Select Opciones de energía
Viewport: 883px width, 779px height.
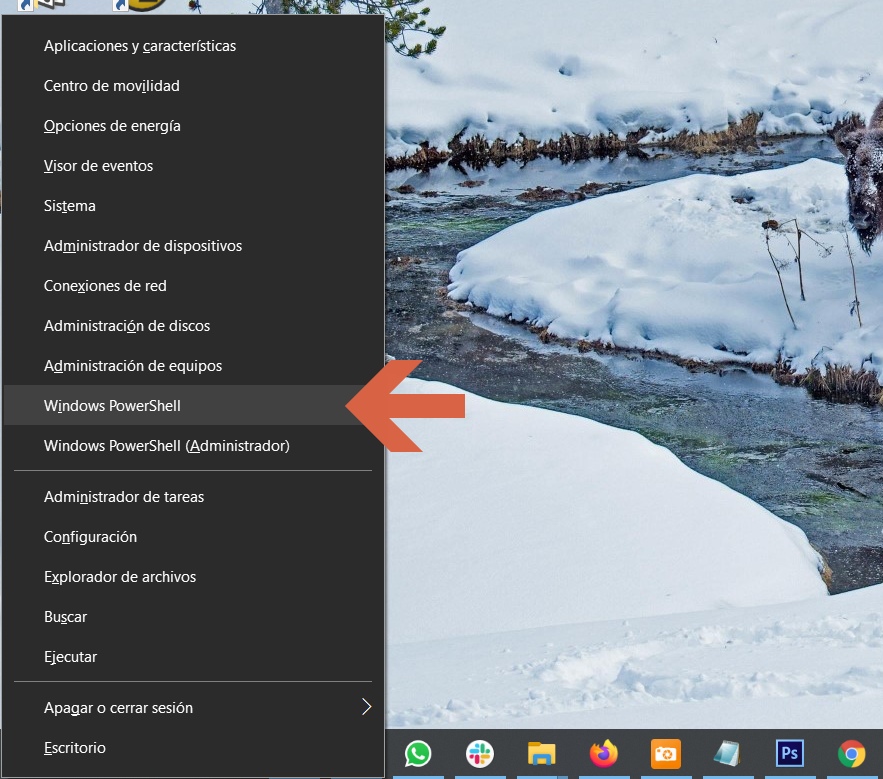(x=193, y=126)
